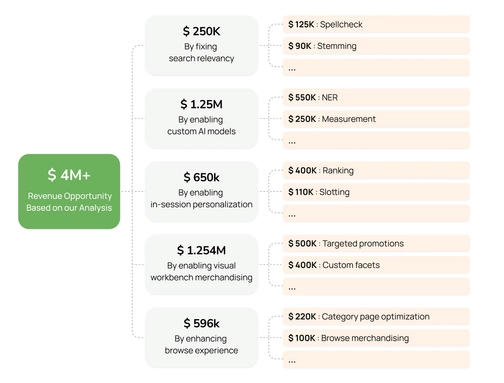Viewport: 504px width, 383px height.
Task: Click the $400K Ranking row
Action: 376,170
